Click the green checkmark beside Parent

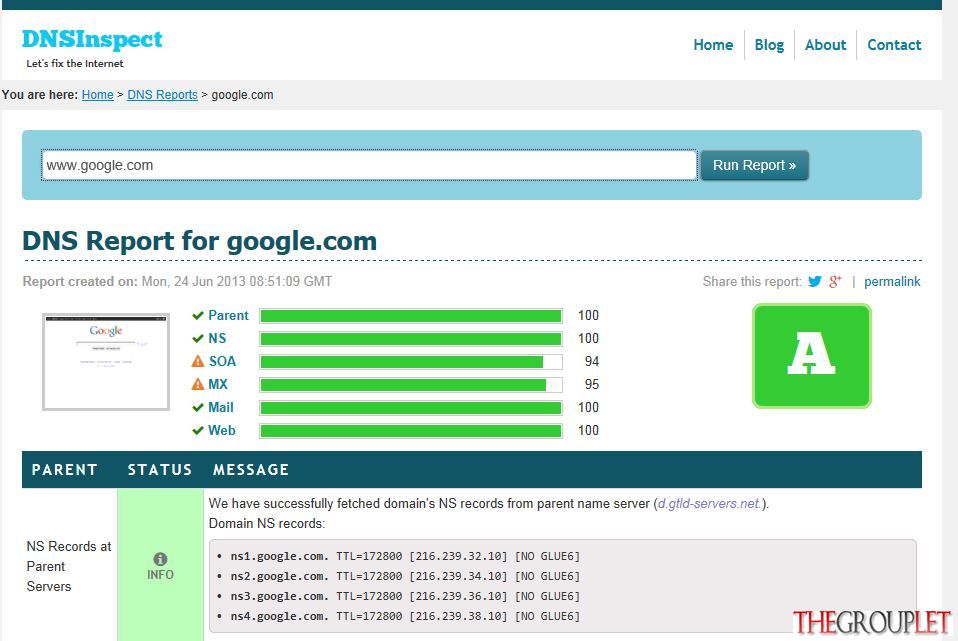[197, 315]
